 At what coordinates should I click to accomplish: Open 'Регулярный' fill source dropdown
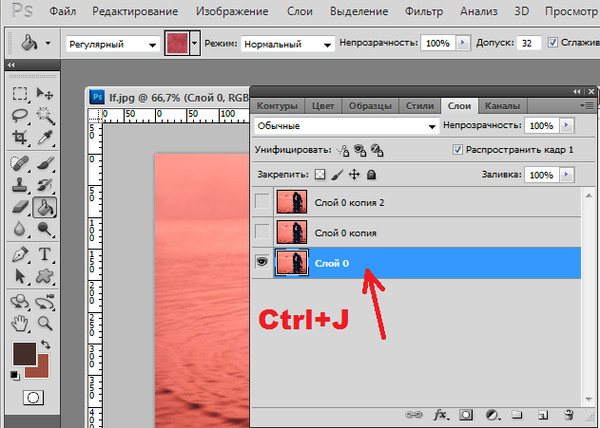point(113,44)
